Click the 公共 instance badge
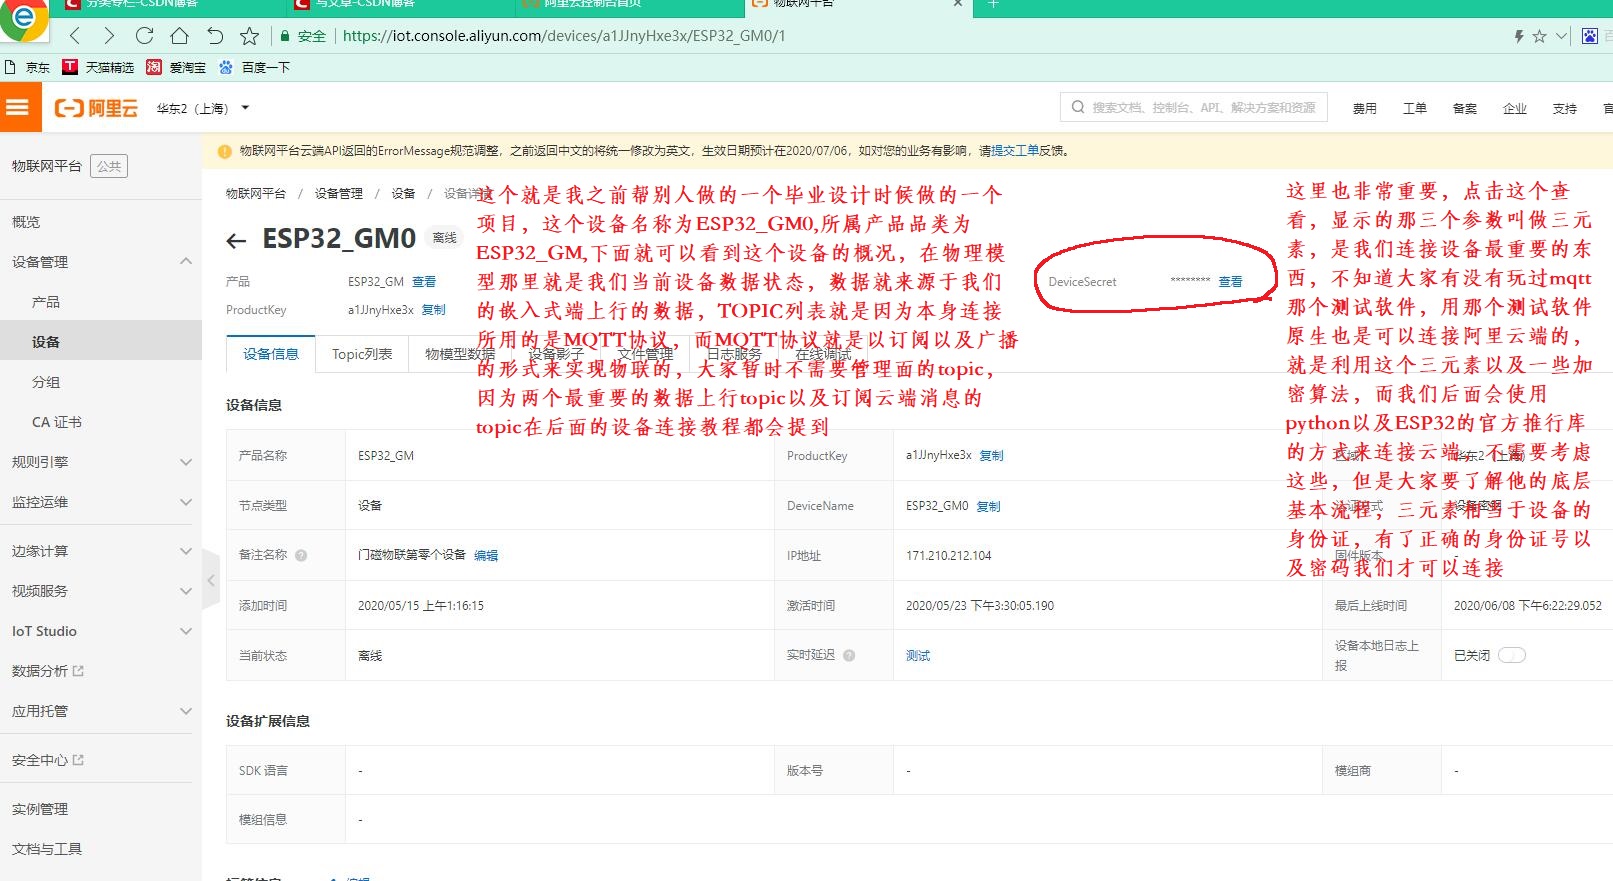The height and width of the screenshot is (881, 1613). pos(109,166)
